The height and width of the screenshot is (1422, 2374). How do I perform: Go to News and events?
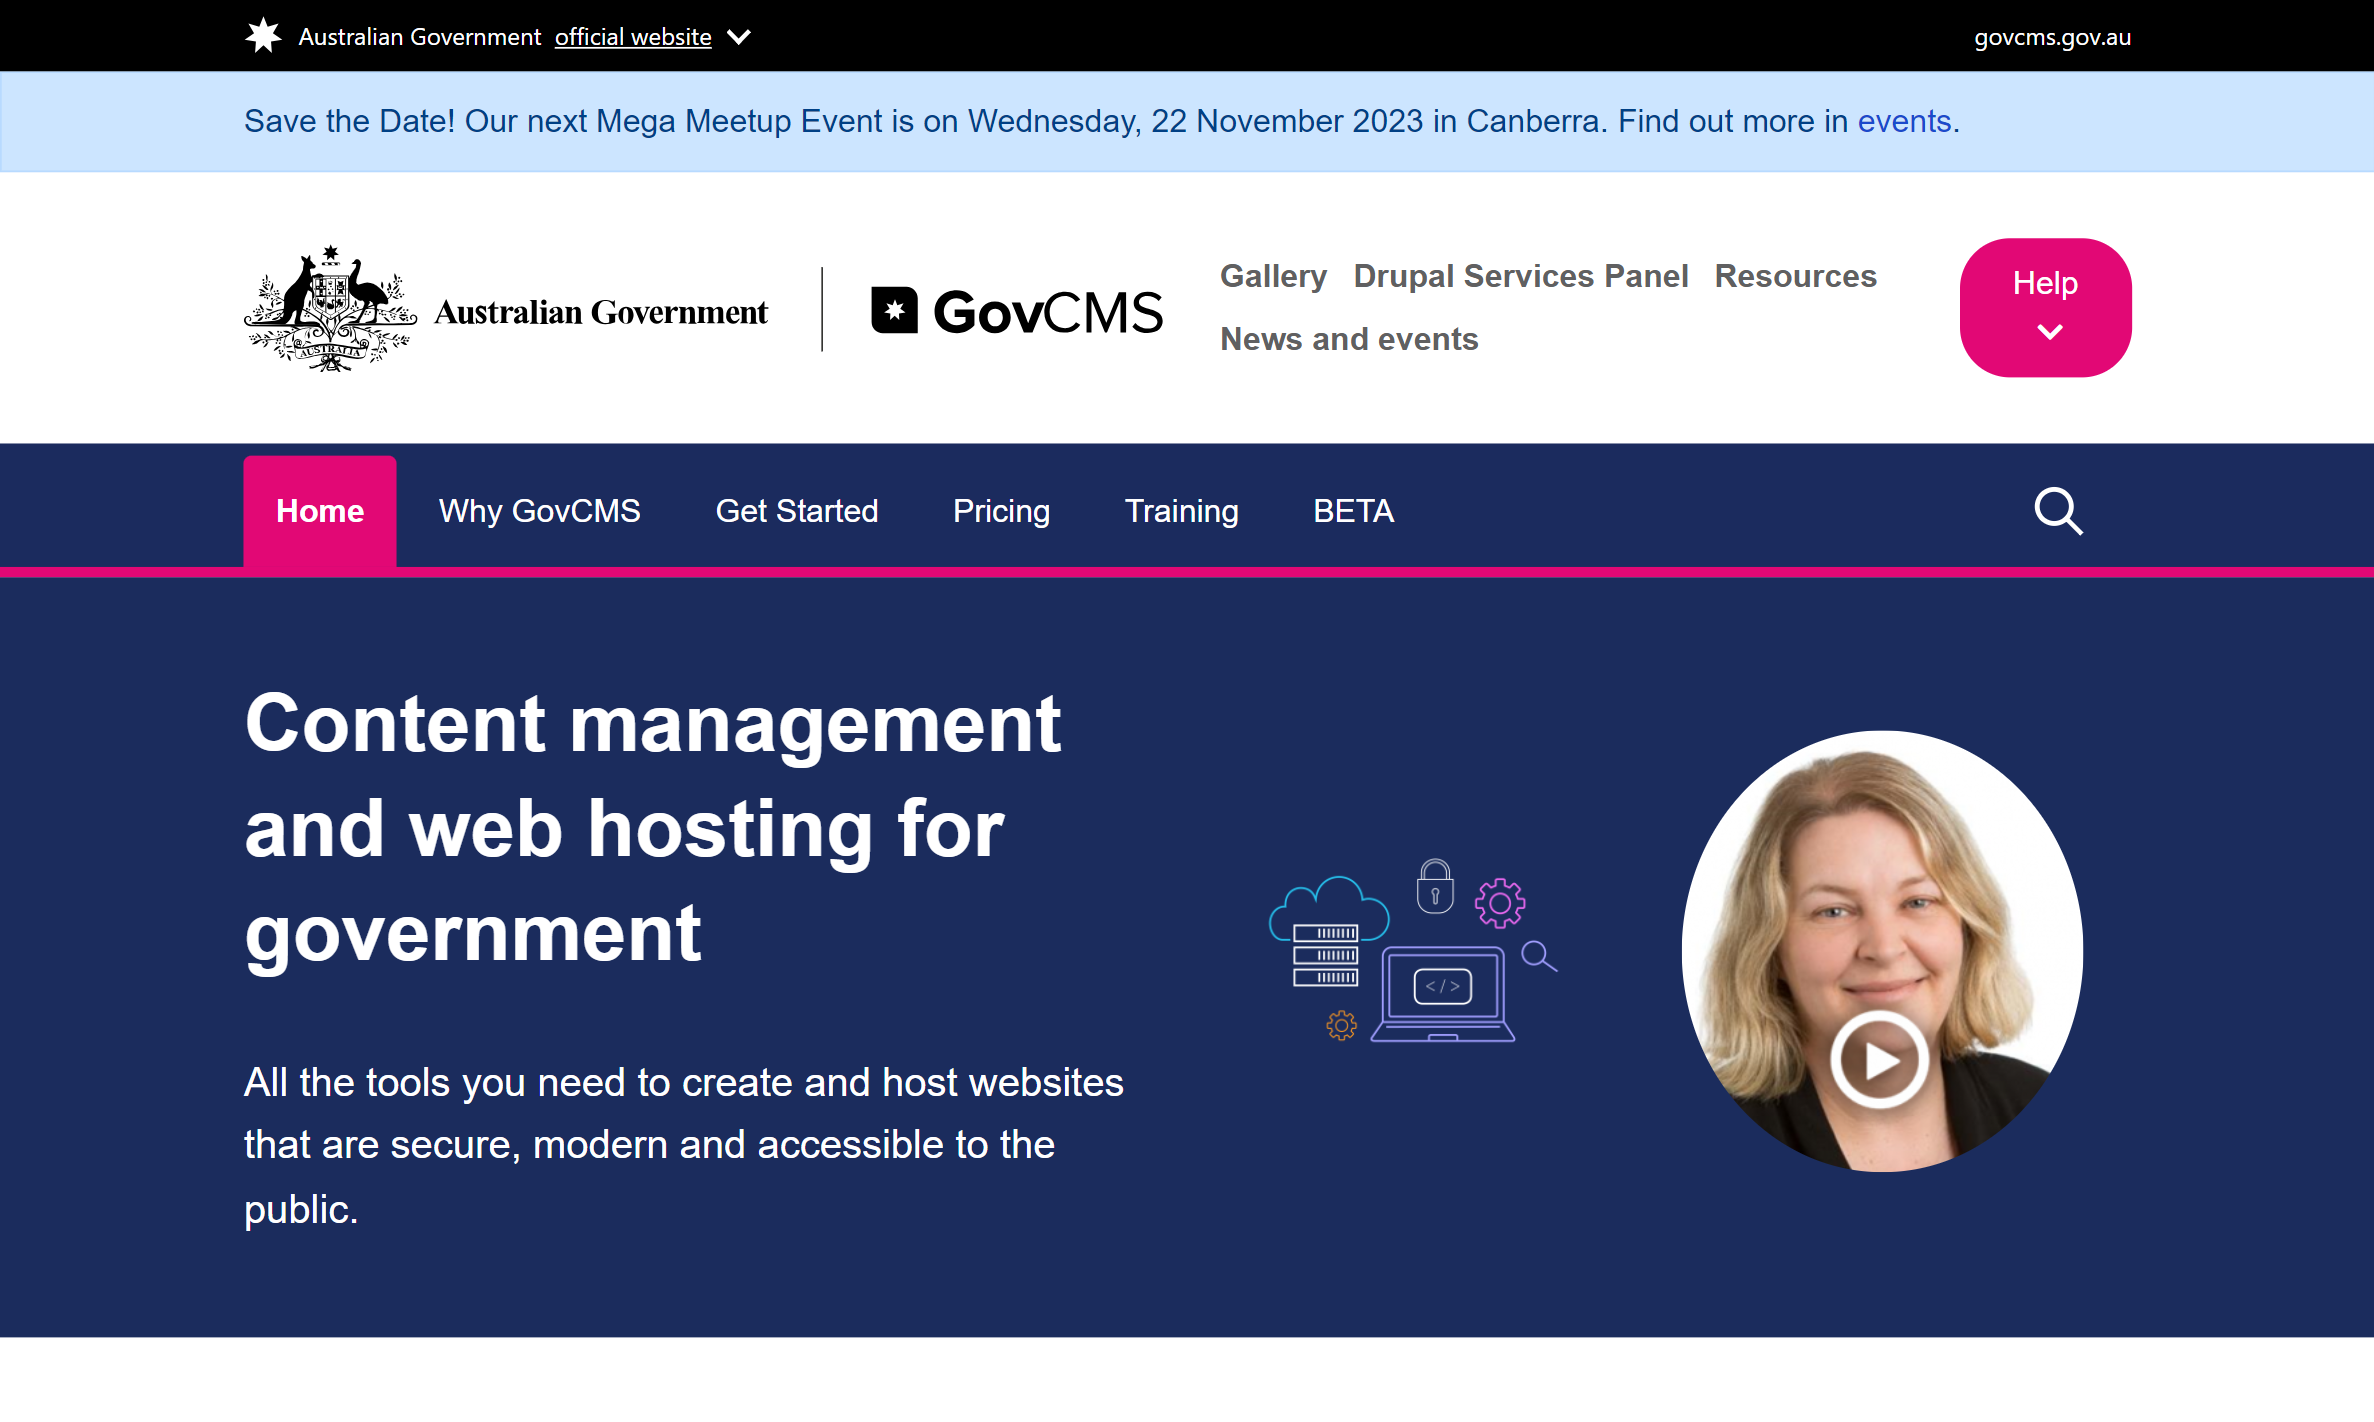point(1348,339)
